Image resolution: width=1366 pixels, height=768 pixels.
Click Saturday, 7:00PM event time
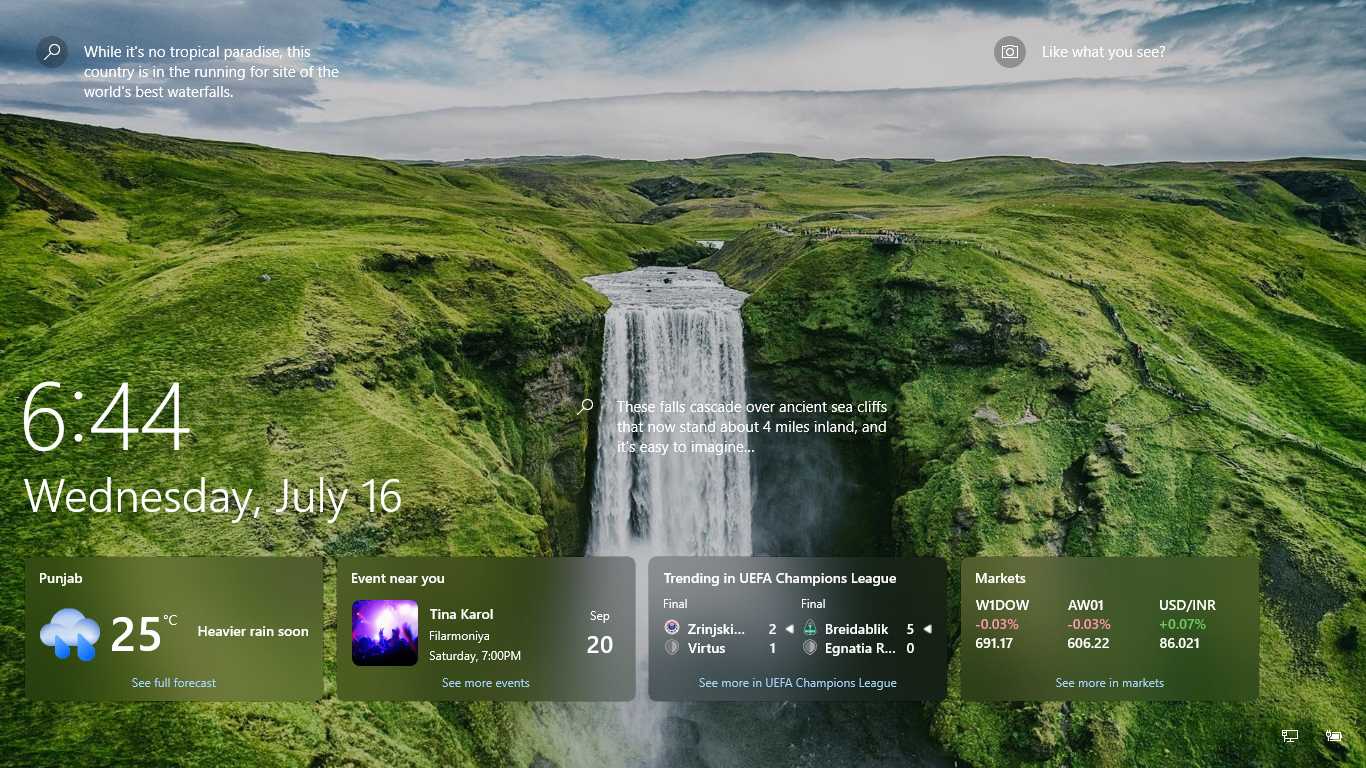tap(475, 656)
